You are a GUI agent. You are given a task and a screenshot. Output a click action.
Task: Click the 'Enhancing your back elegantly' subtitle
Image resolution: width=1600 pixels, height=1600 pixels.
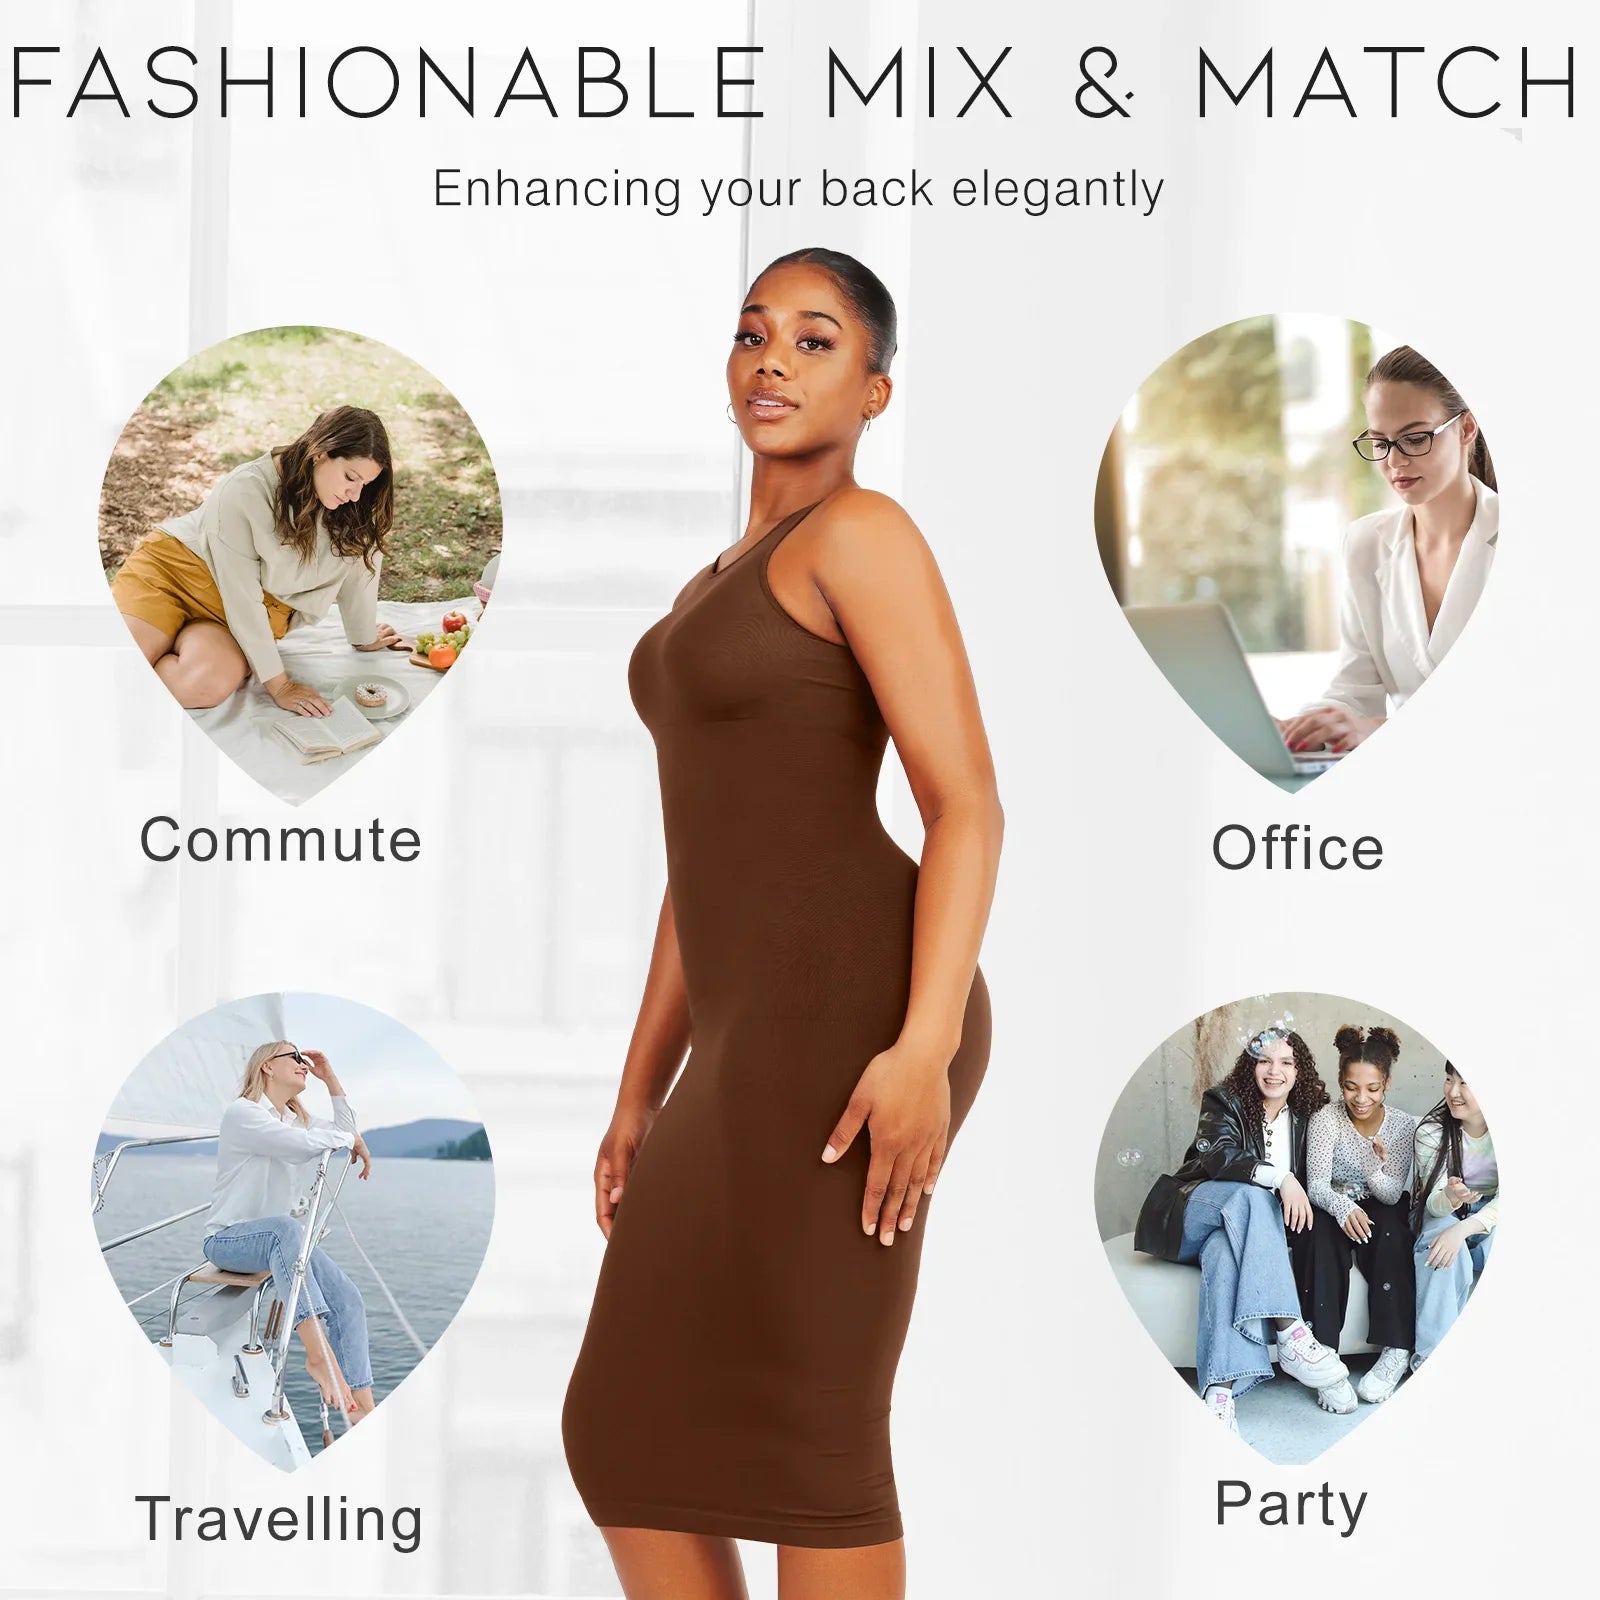798,189
